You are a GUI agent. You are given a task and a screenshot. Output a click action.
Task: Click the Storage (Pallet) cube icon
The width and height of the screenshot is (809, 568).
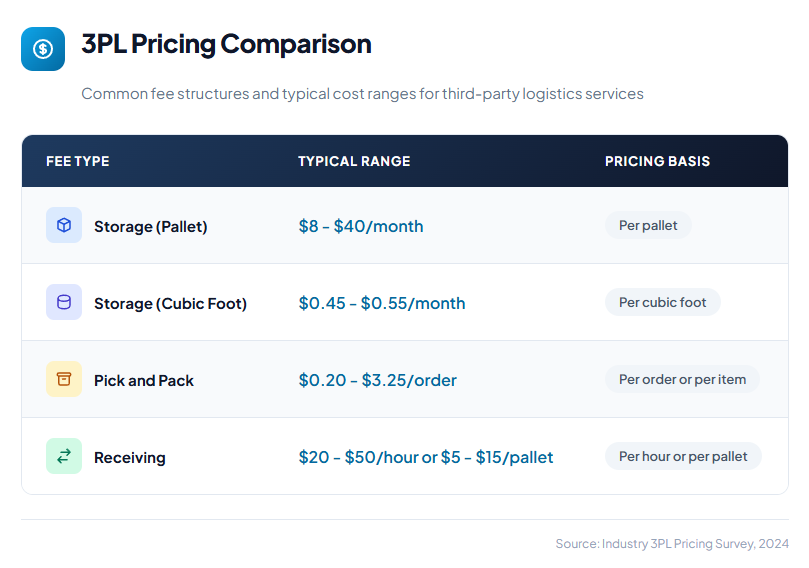[x=64, y=225]
